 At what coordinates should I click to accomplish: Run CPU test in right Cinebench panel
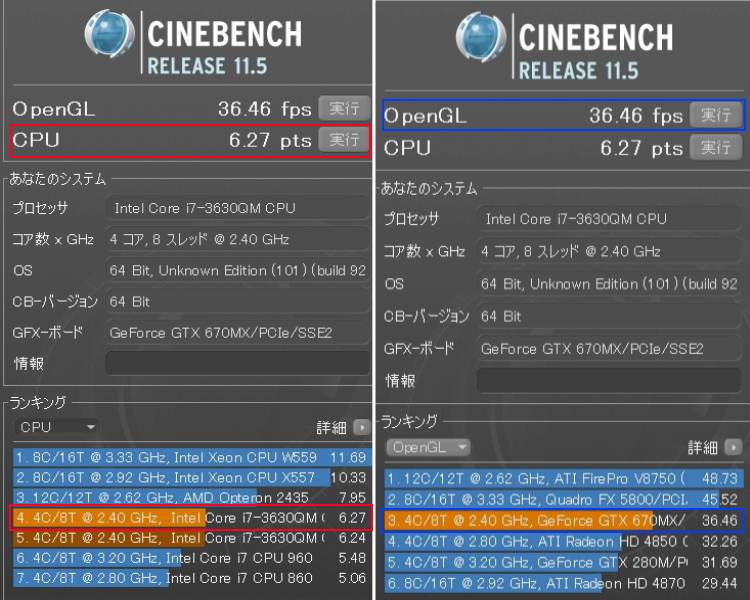[716, 147]
